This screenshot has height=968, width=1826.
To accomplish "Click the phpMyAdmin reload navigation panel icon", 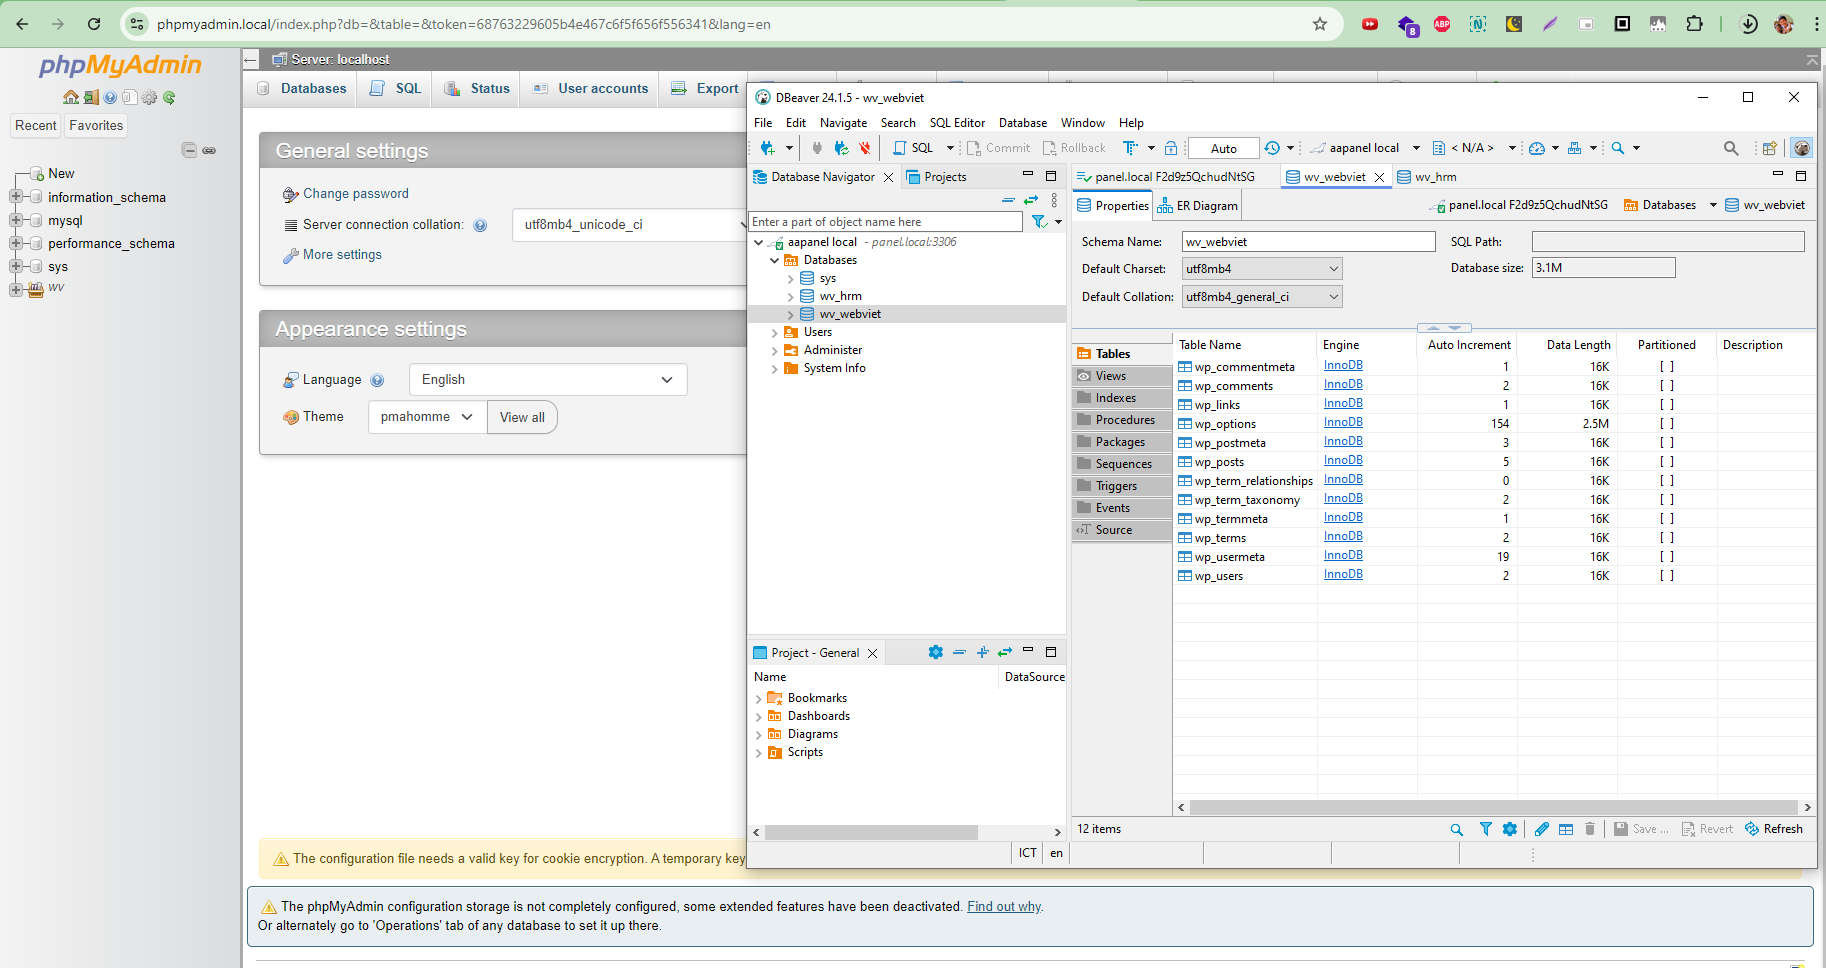I will (169, 97).
